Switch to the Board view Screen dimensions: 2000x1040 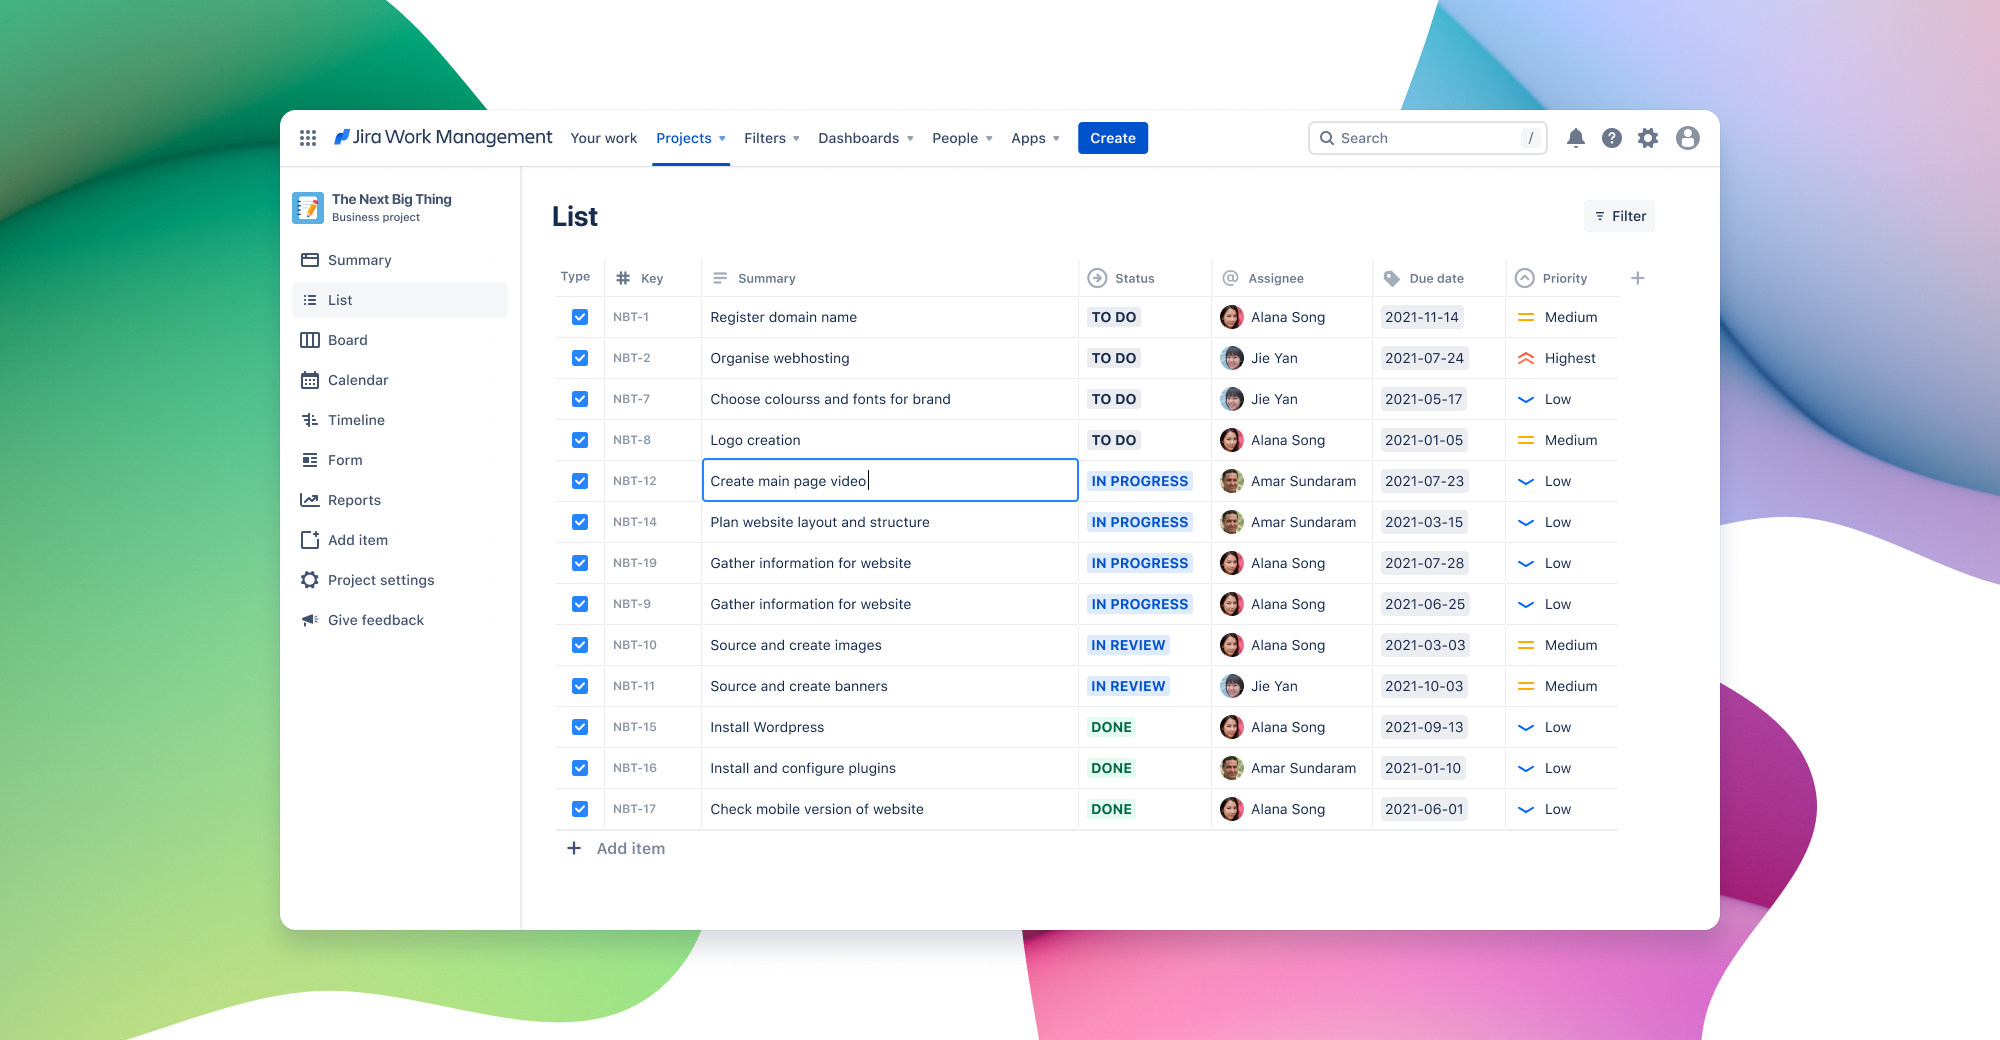[400, 340]
